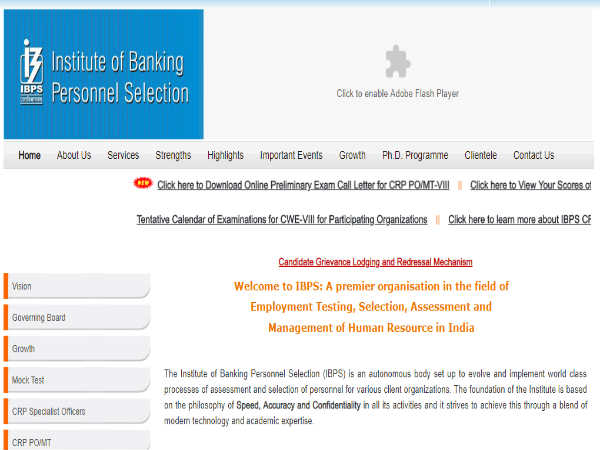Select Vision in the left sidebar
Viewport: 600px width, 450px height.
77,286
